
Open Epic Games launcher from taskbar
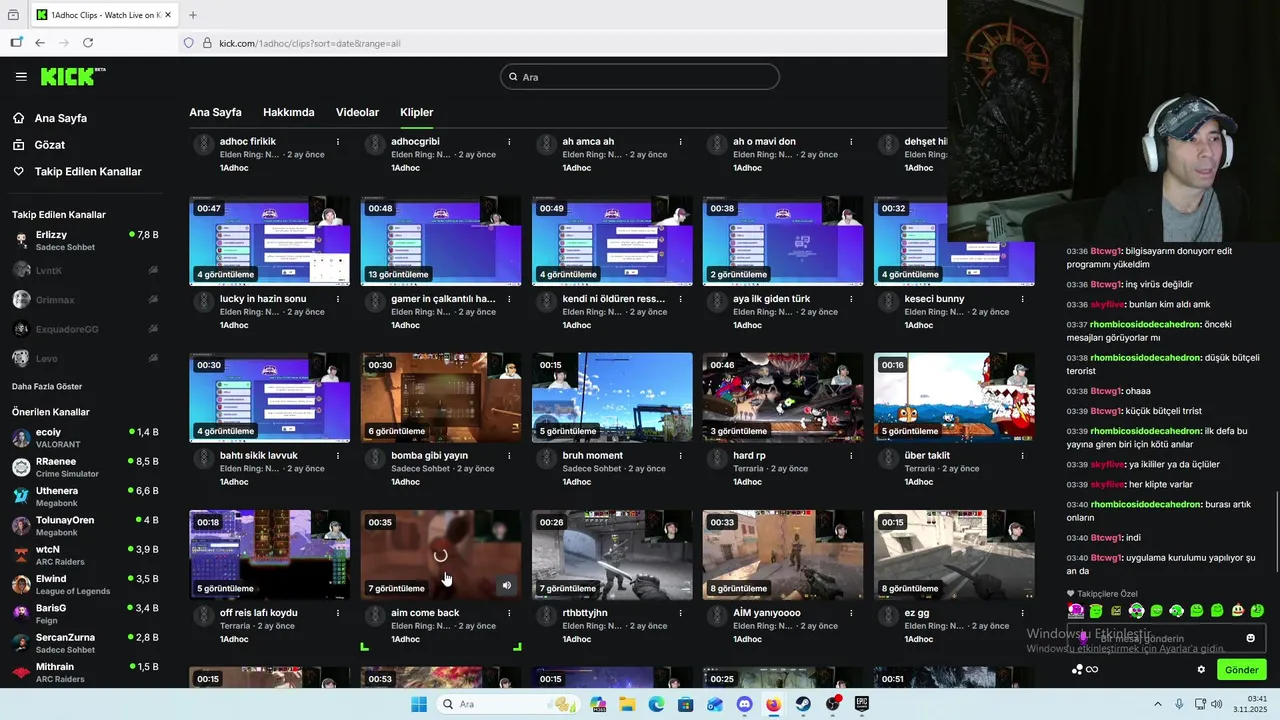pos(862,704)
